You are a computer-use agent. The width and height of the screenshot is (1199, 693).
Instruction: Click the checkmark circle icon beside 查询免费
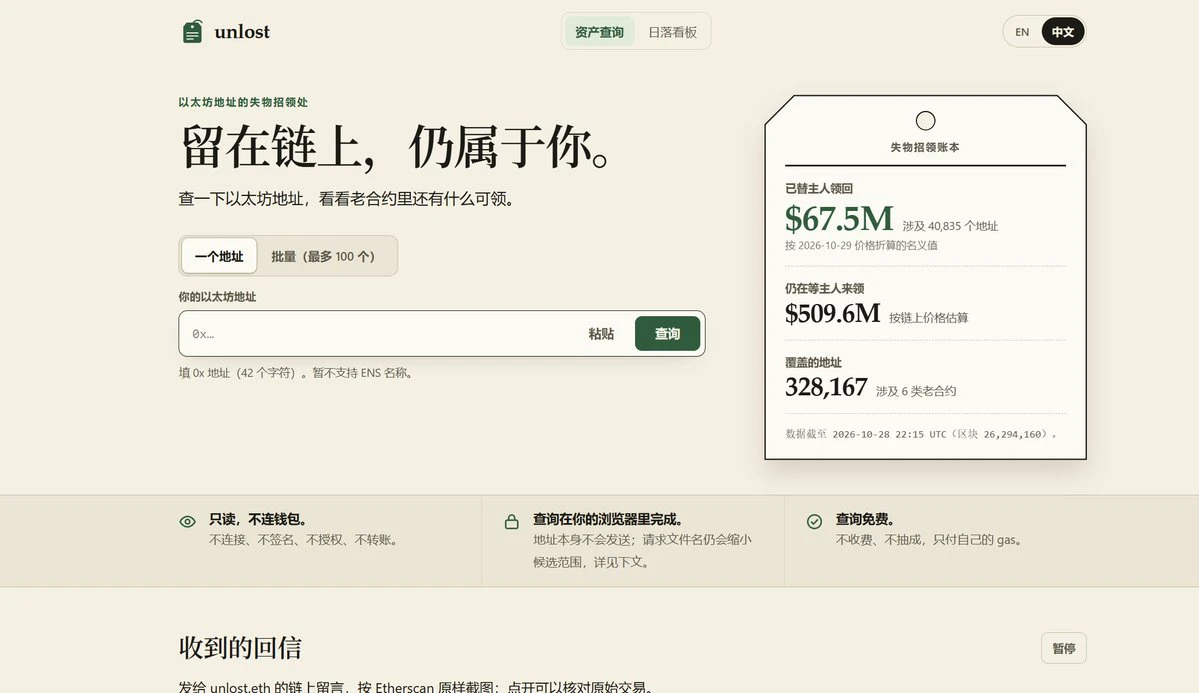pos(814,522)
